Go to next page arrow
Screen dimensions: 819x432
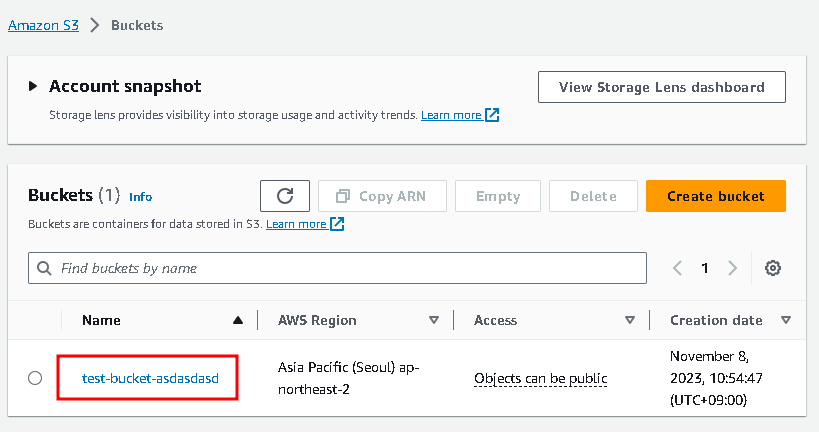pos(732,268)
